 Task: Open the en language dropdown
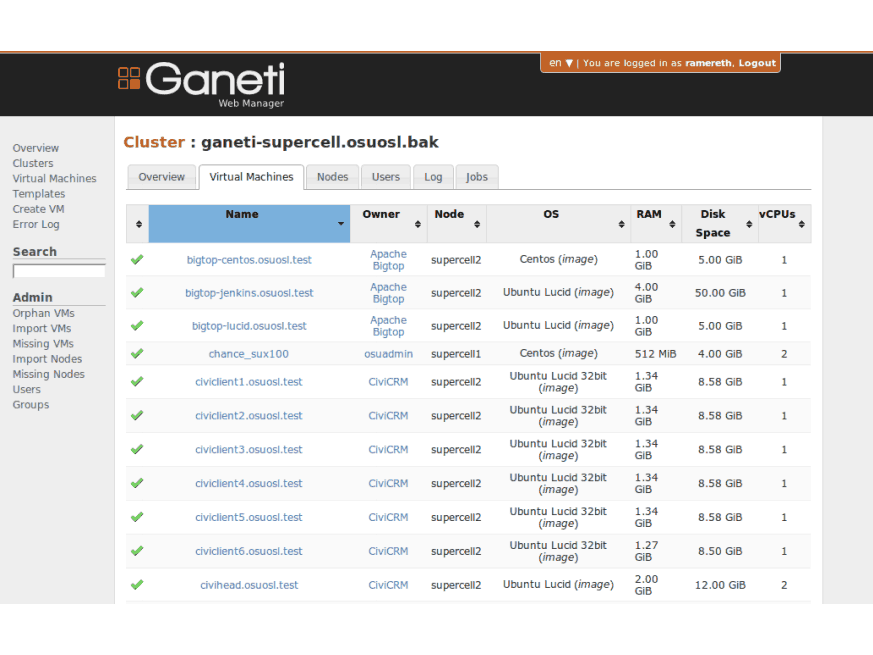point(561,63)
